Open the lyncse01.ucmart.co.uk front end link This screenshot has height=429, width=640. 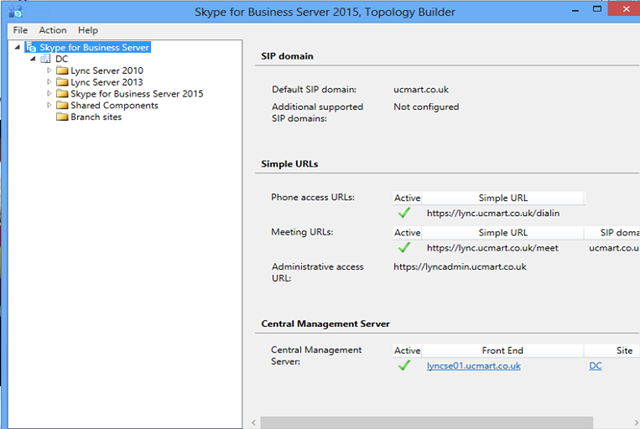click(473, 367)
